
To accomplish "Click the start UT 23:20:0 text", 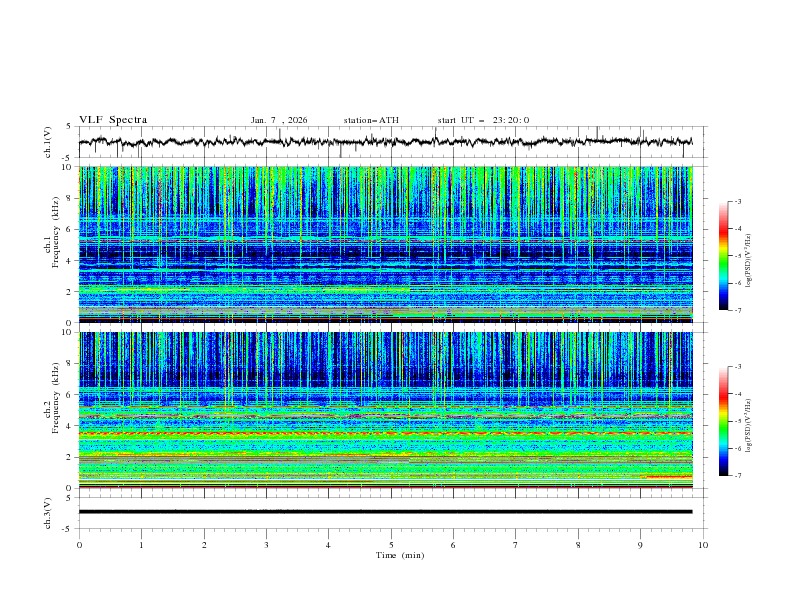I will click(x=483, y=120).
